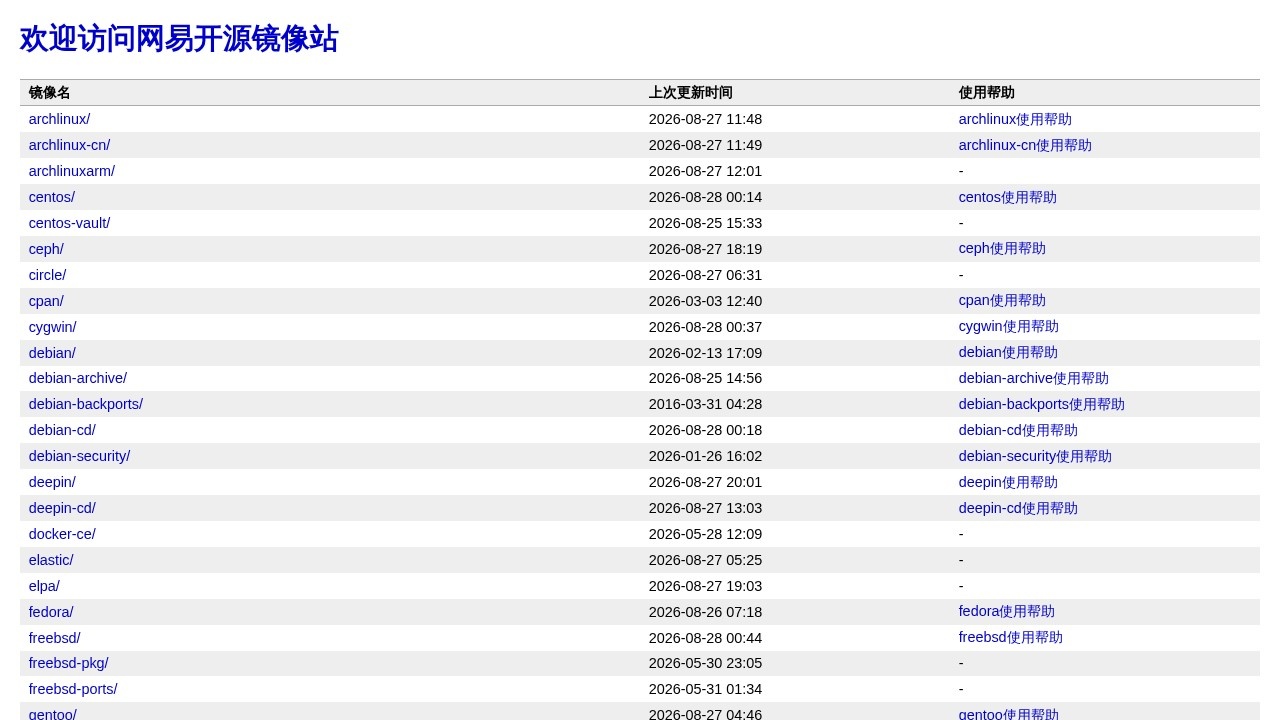This screenshot has height=720, width=1280.
Task: View debian-archive使用帮助 help link
Action: pos(1034,378)
